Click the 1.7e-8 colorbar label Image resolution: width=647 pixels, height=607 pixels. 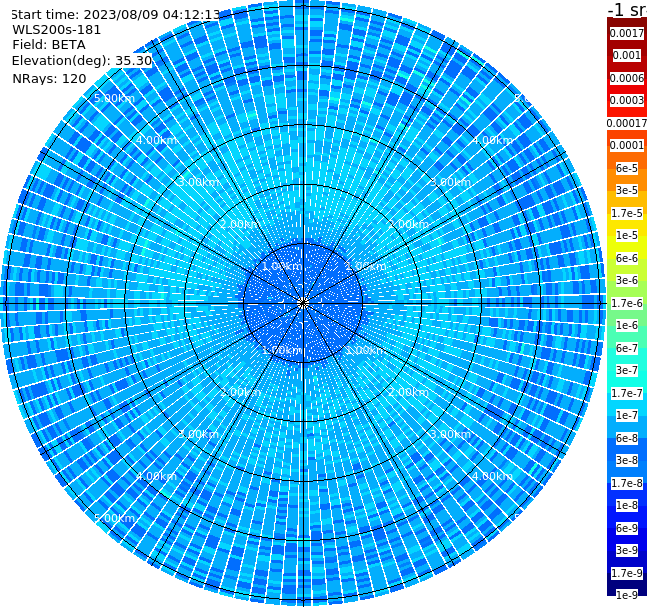point(627,483)
